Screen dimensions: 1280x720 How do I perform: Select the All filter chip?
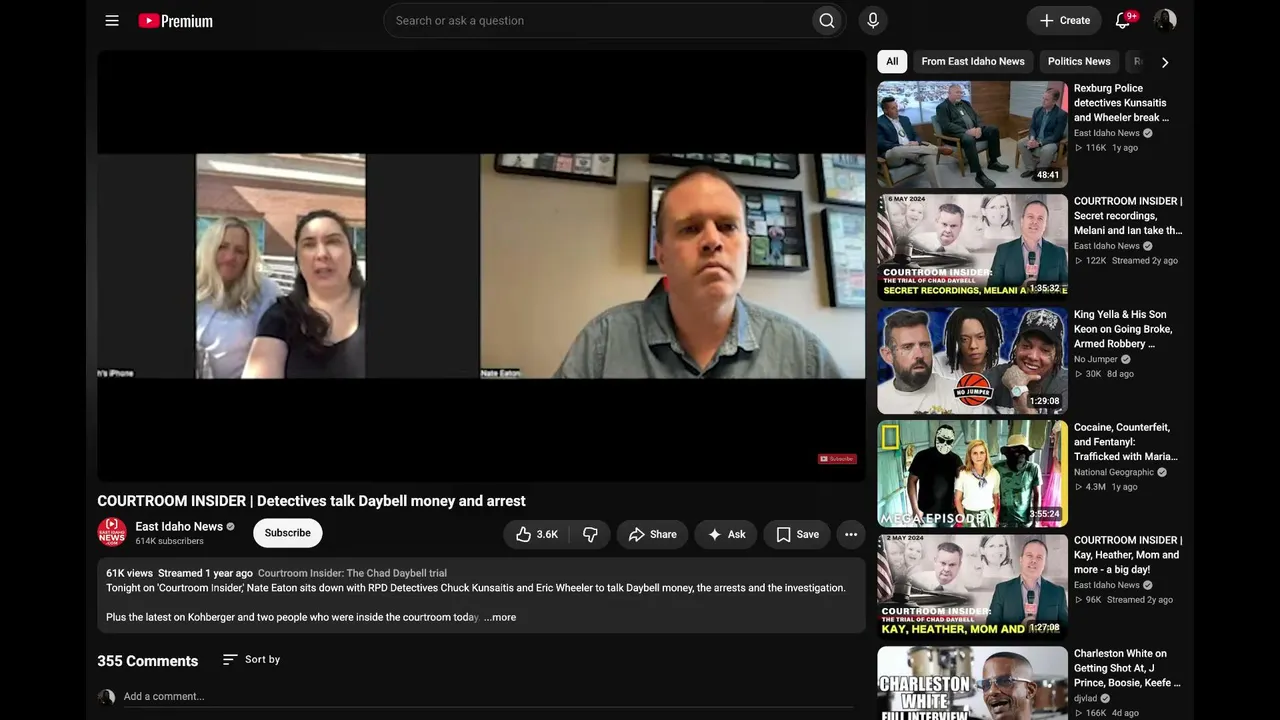click(892, 61)
